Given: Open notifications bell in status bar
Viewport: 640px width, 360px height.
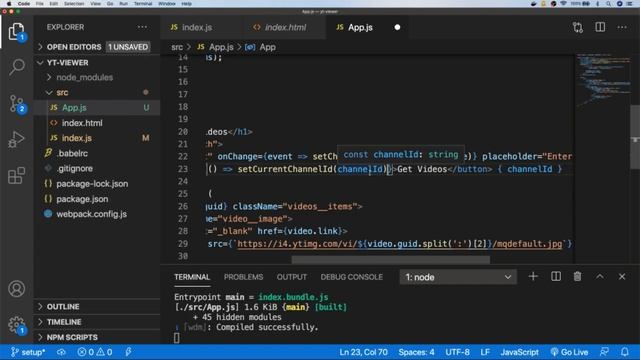Looking at the screenshot, I should coord(624,352).
